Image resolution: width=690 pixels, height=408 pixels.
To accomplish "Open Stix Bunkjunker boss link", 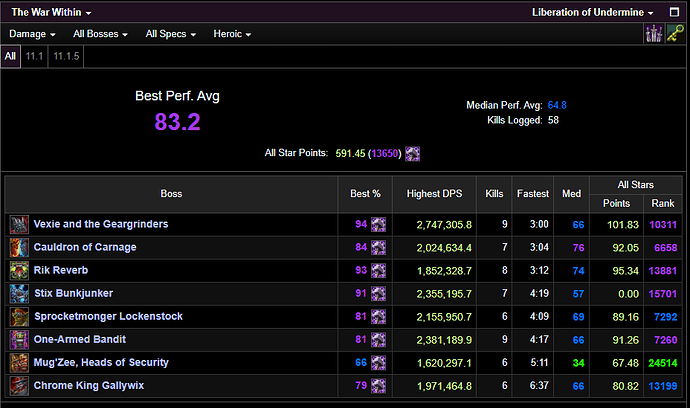I will coord(73,293).
